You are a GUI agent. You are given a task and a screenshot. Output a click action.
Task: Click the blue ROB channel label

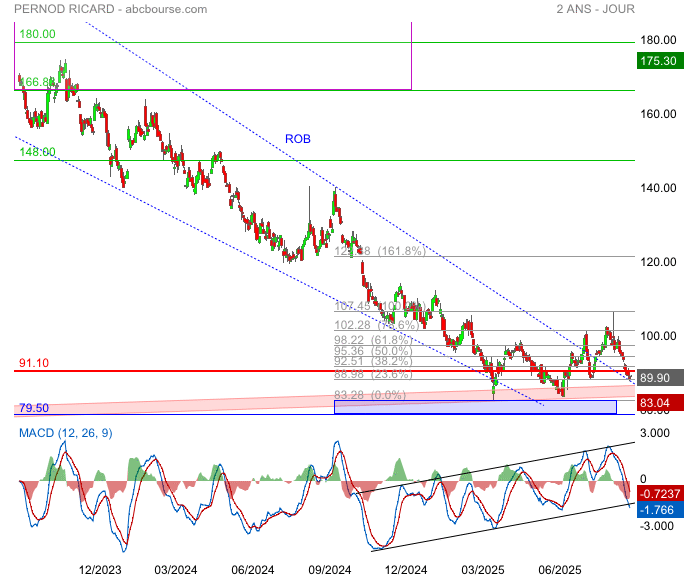point(298,139)
